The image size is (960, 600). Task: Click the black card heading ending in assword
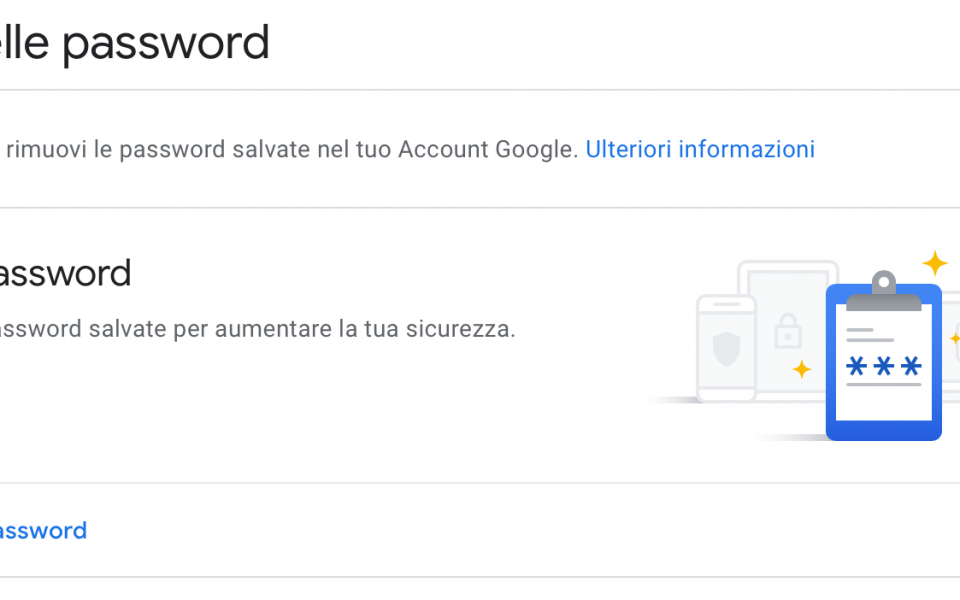66,273
